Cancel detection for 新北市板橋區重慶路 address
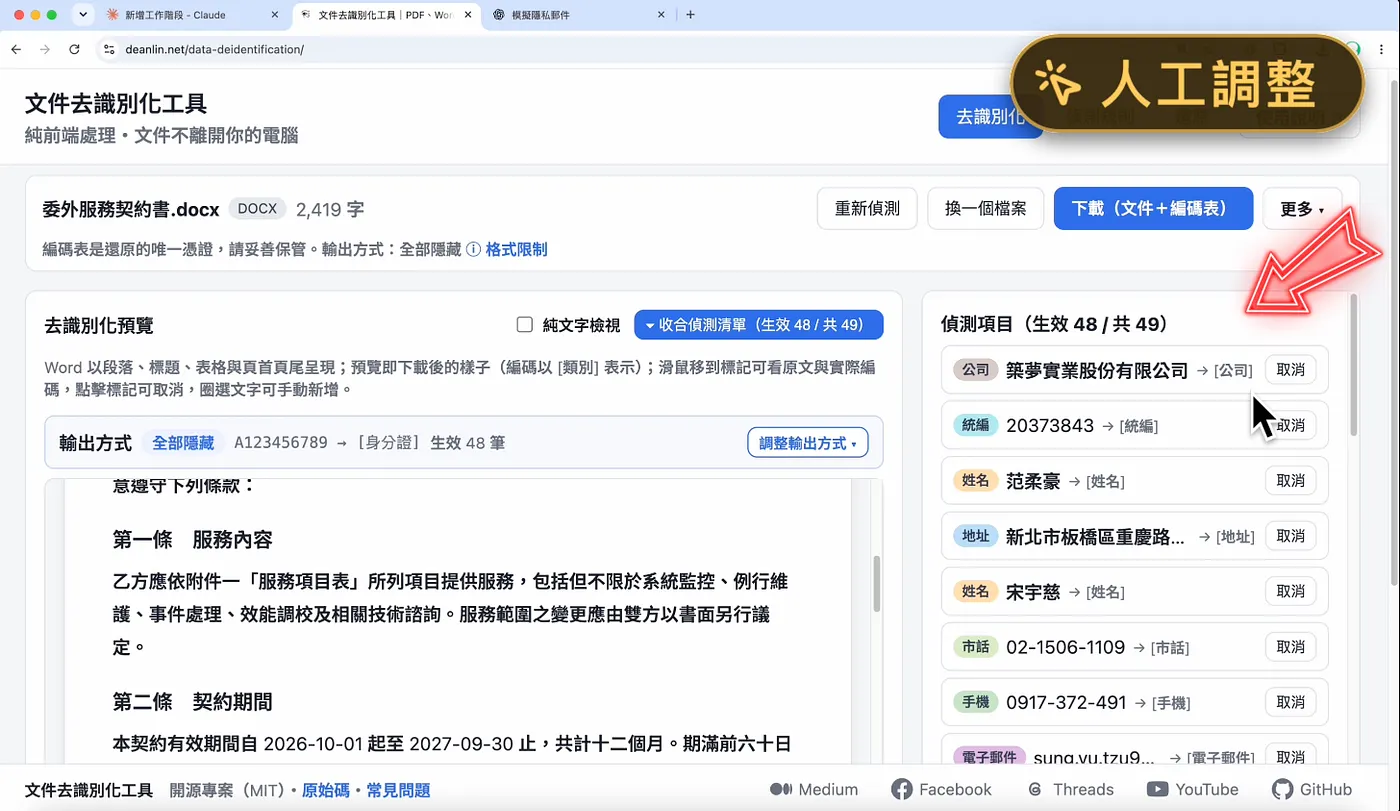This screenshot has height=811, width=1400. click(1291, 536)
